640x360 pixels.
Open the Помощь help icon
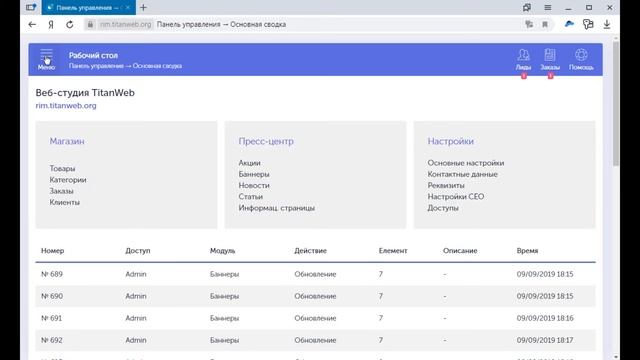[581, 60]
